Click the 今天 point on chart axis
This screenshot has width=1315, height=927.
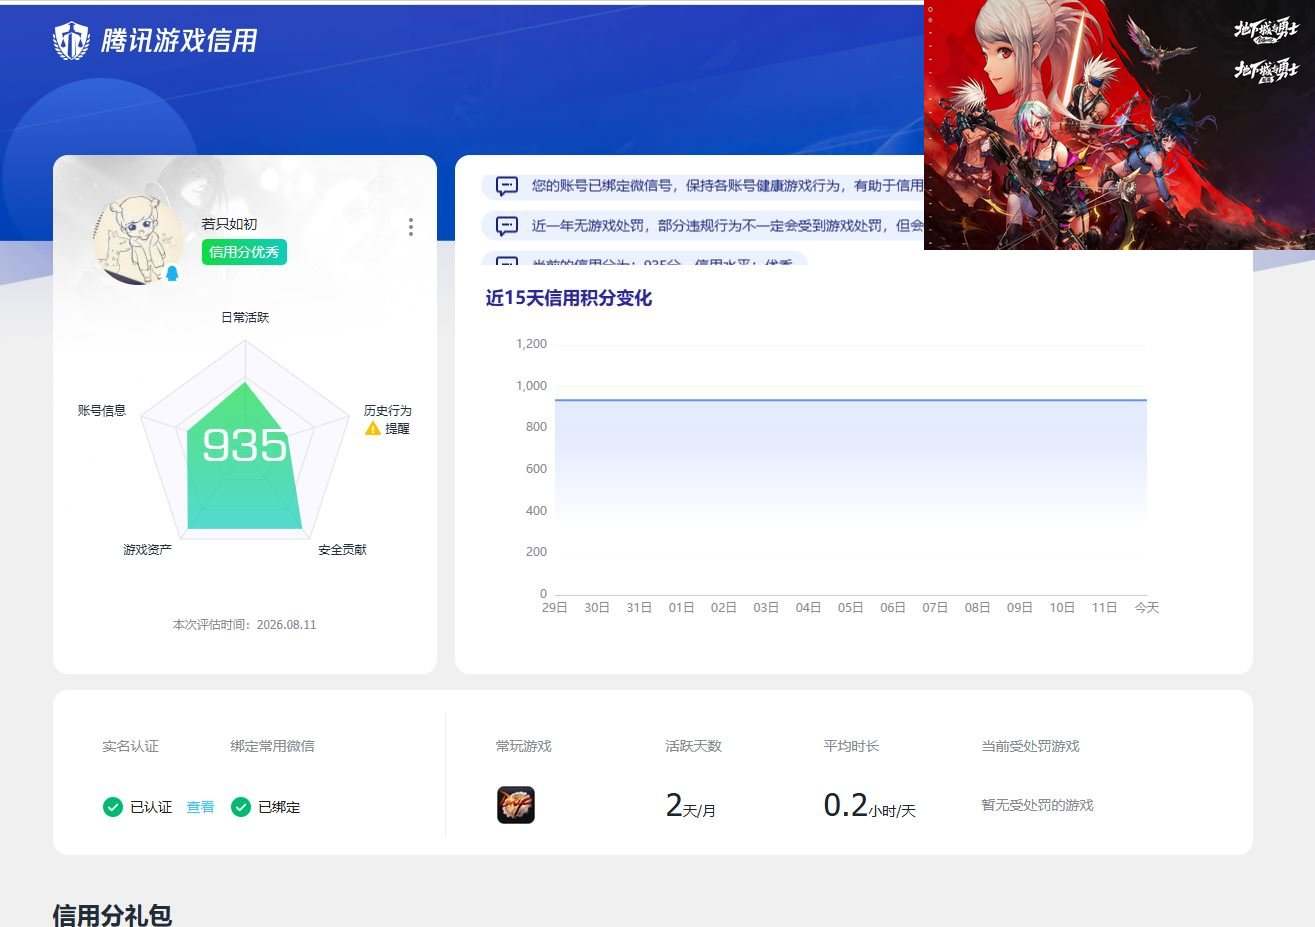coord(1147,608)
